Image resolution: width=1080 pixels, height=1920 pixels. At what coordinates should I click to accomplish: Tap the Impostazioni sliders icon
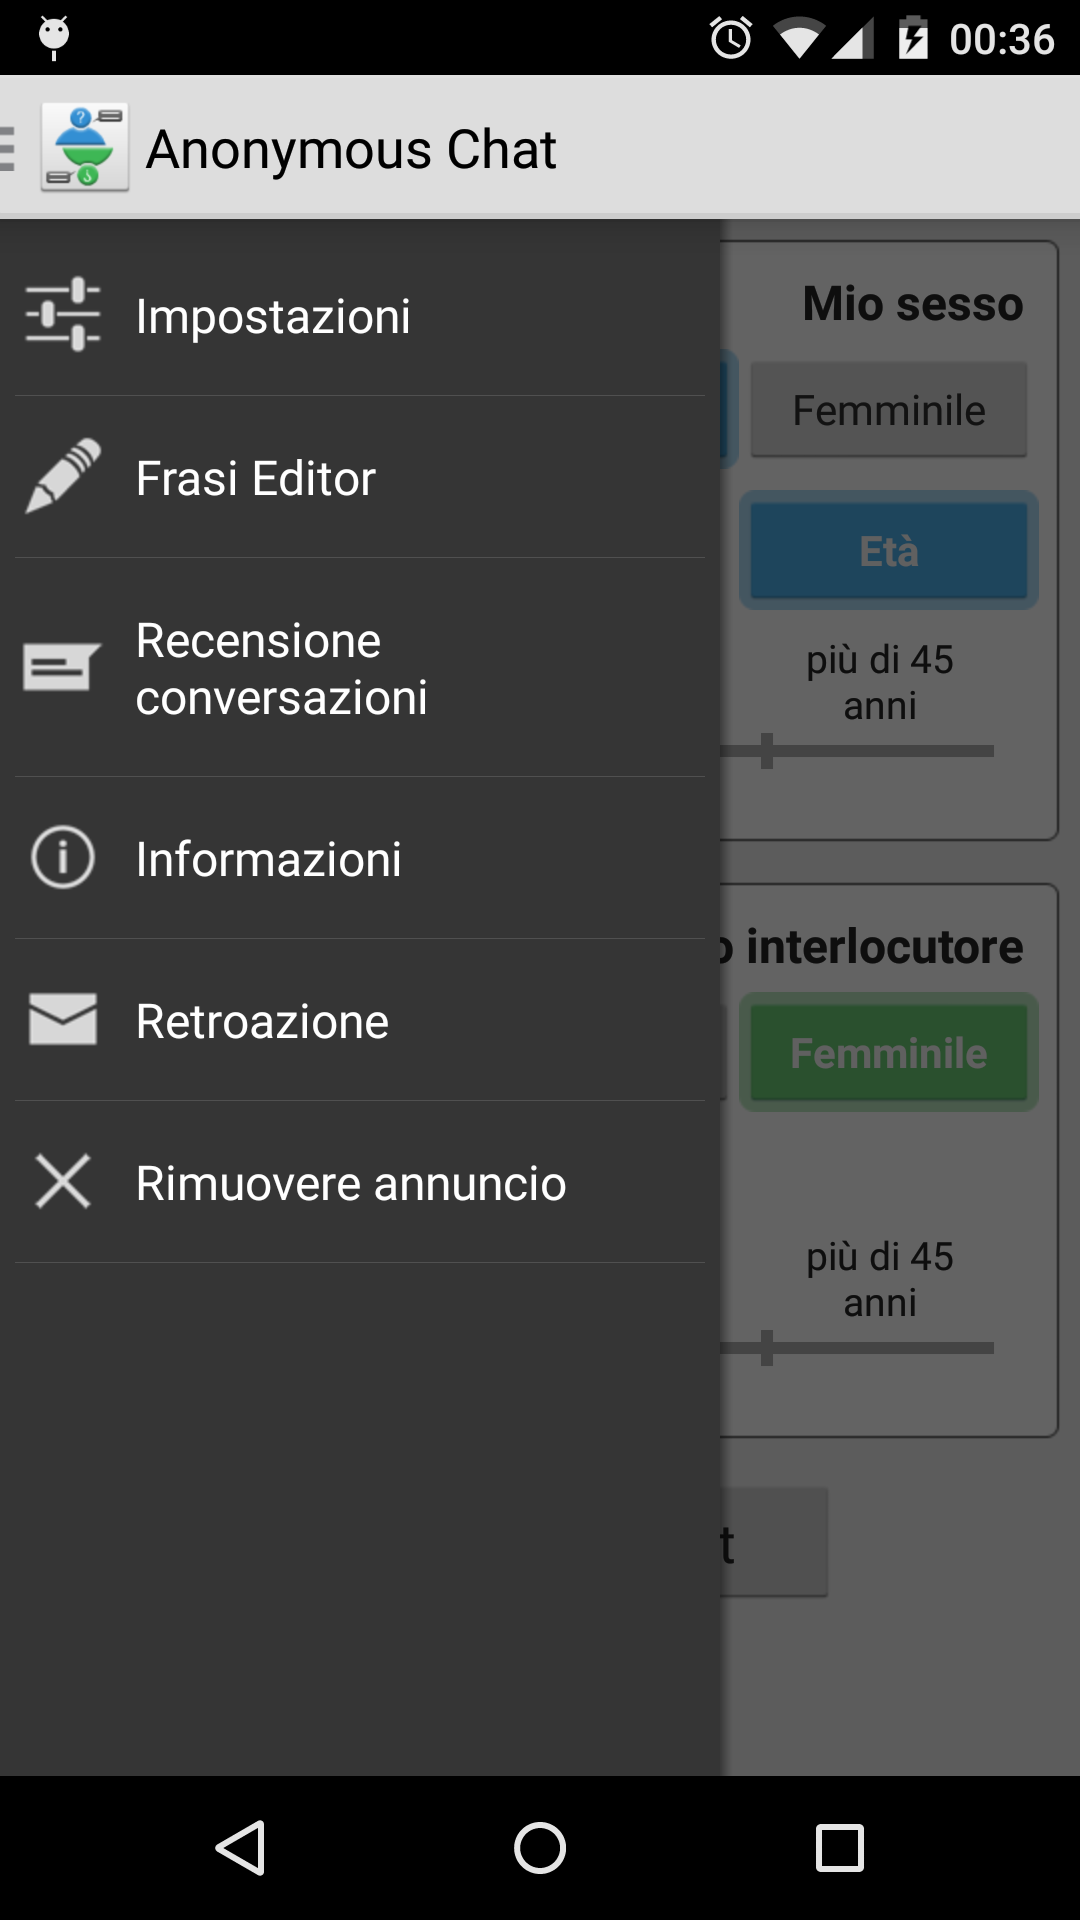pos(63,314)
